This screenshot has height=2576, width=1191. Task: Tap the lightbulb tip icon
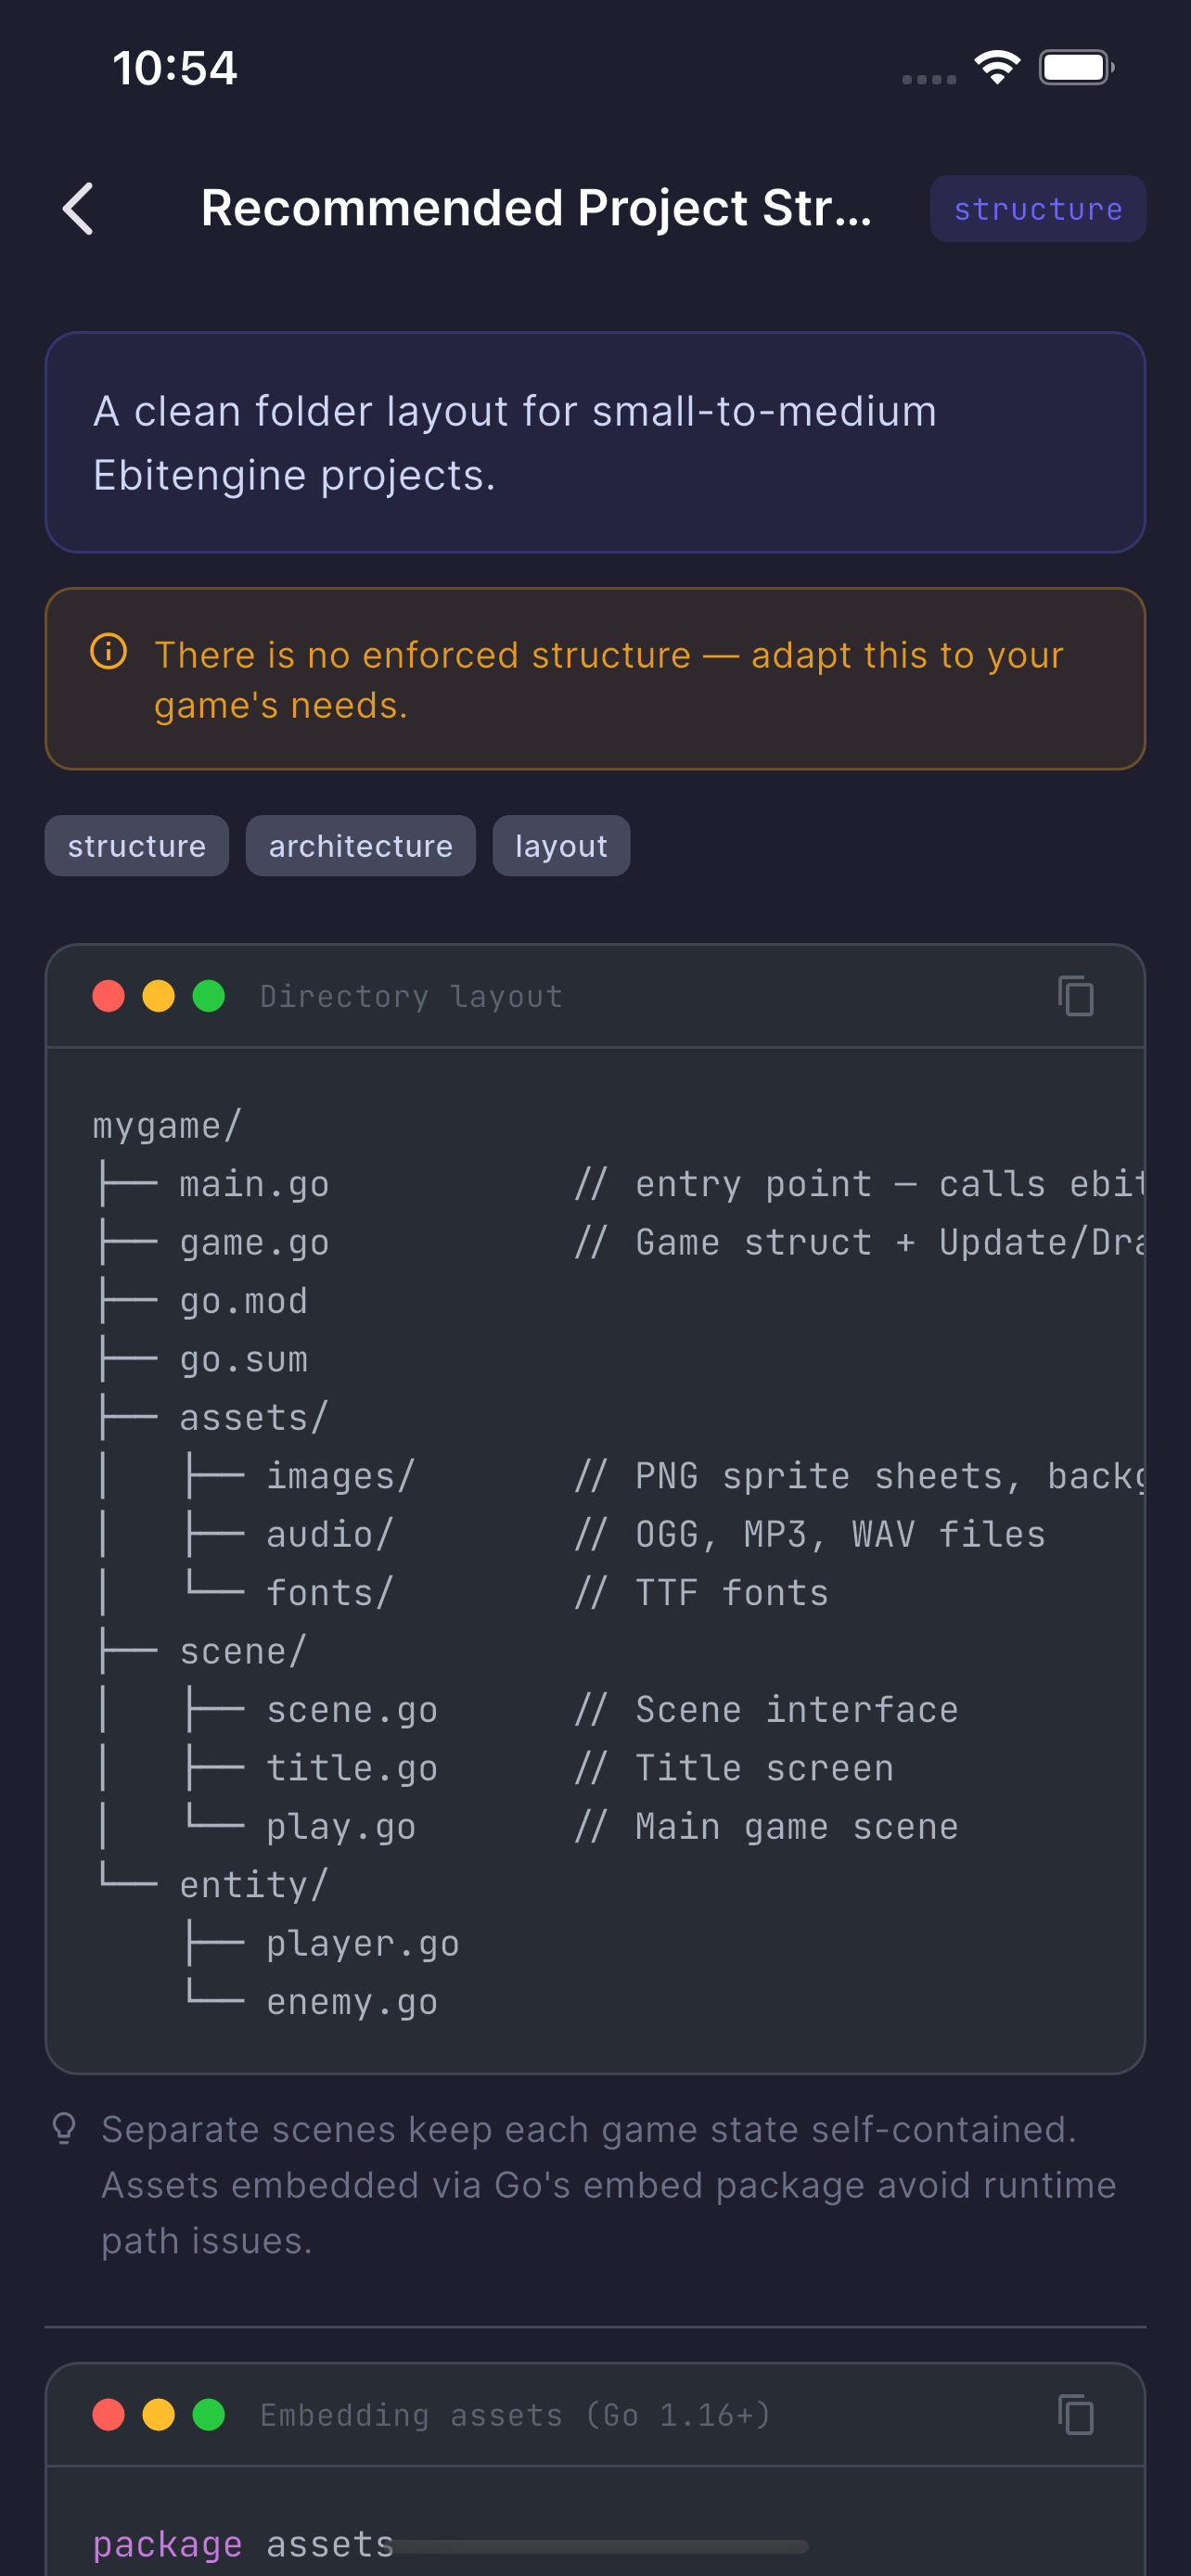point(64,2129)
